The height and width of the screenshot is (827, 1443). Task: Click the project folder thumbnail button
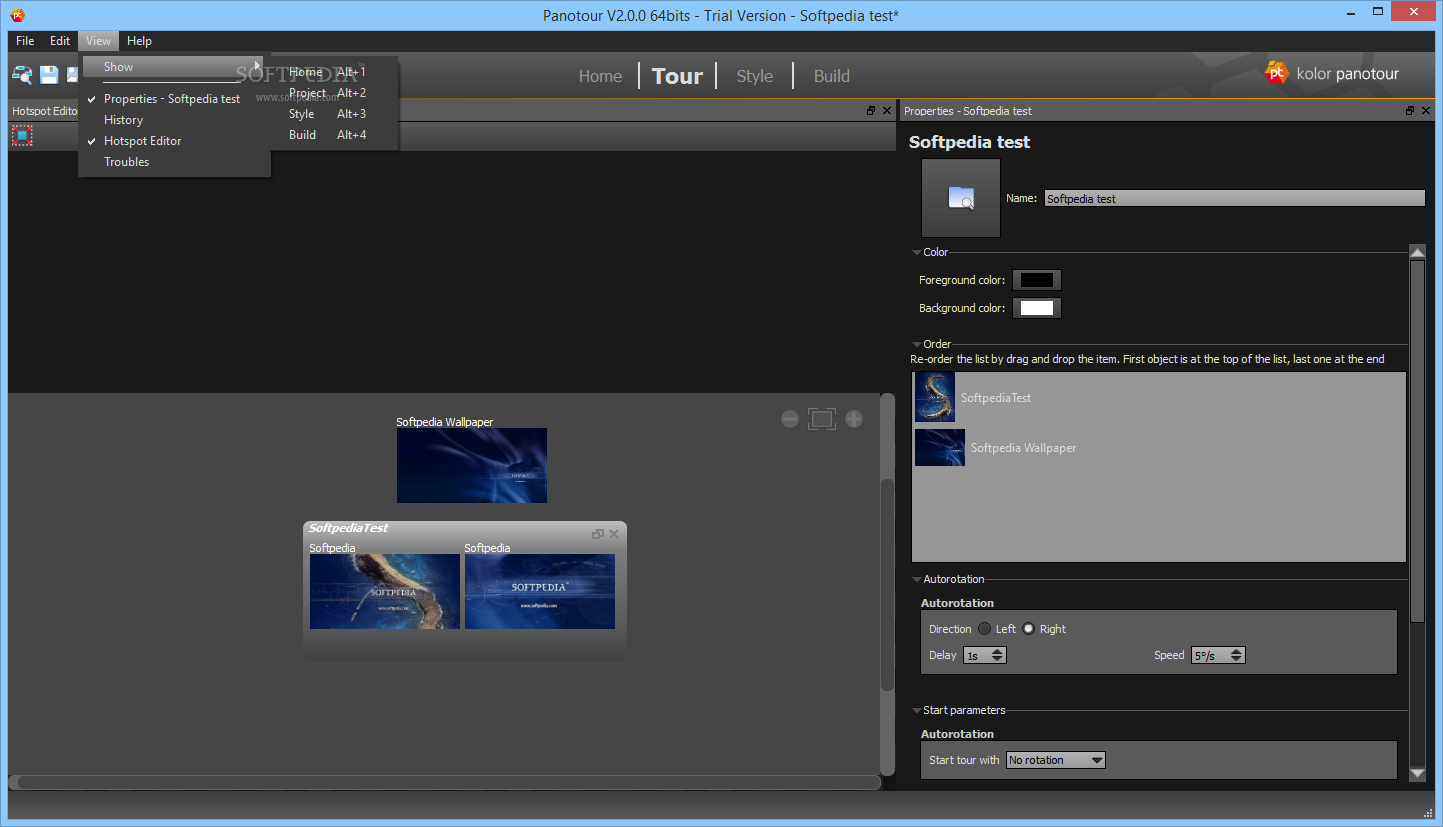[x=961, y=198]
